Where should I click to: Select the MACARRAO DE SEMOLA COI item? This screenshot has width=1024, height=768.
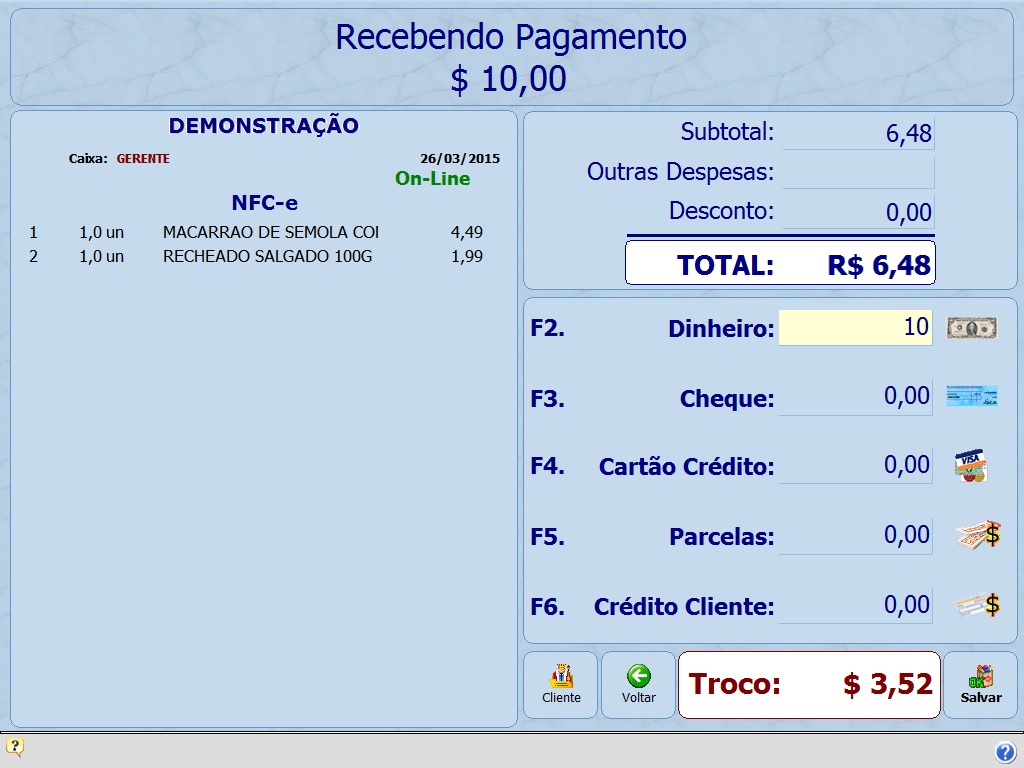coord(271,232)
